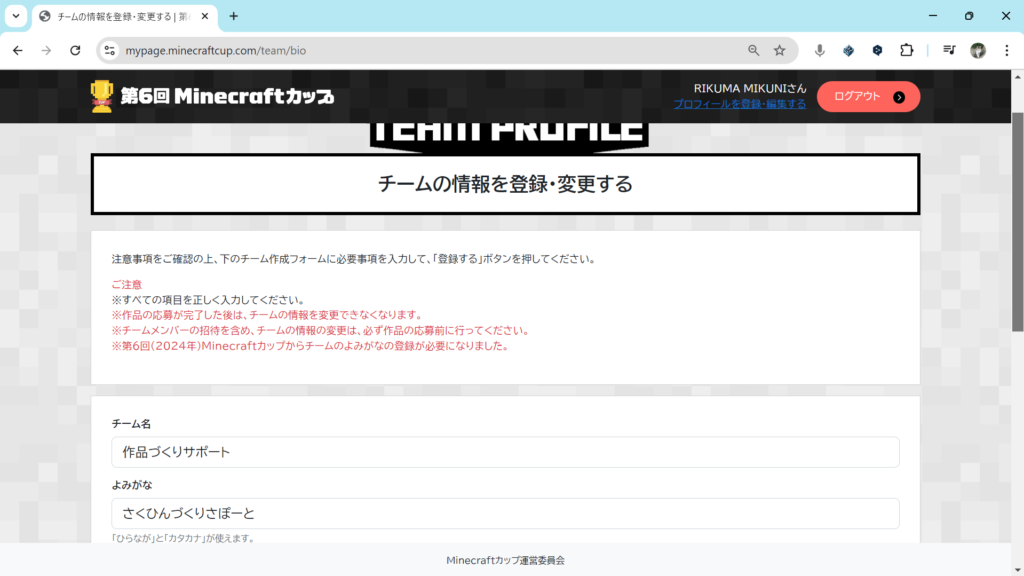This screenshot has width=1024, height=576.
Task: Open プロフィールを登録・編集する link
Action: coord(739,104)
